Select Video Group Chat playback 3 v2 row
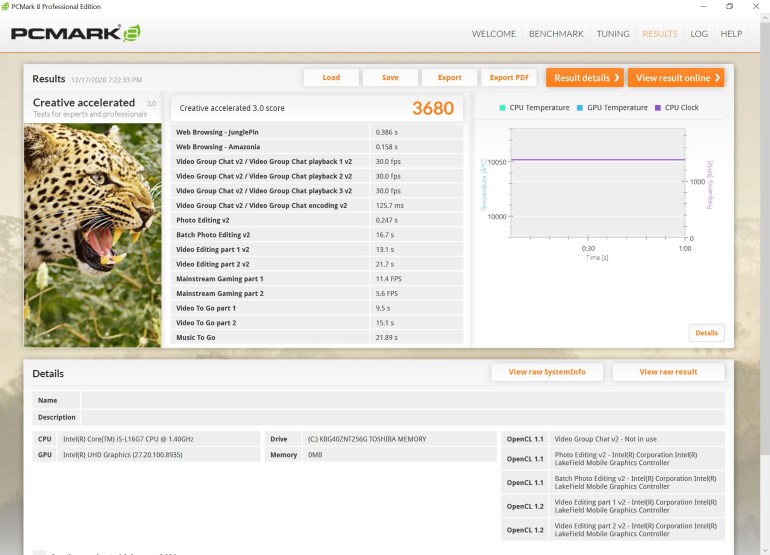Viewport: 770px width, 555px height. click(317, 191)
